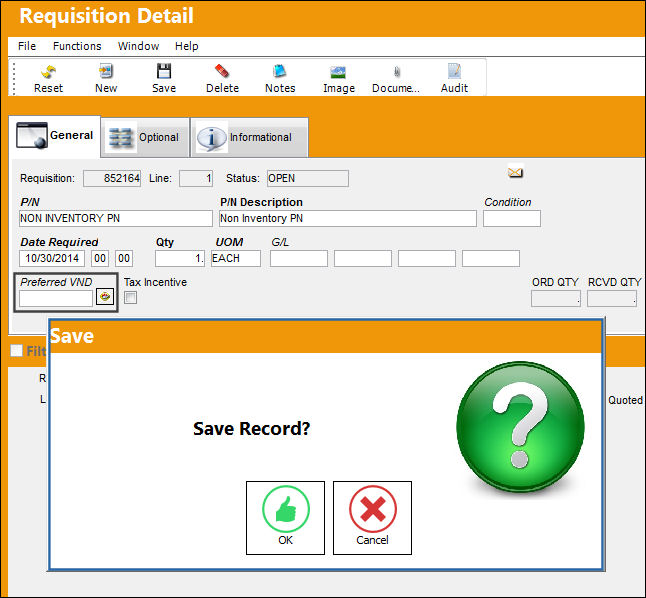This screenshot has height=598, width=646.
Task: Click the Date Required hour field
Action: pos(100,258)
